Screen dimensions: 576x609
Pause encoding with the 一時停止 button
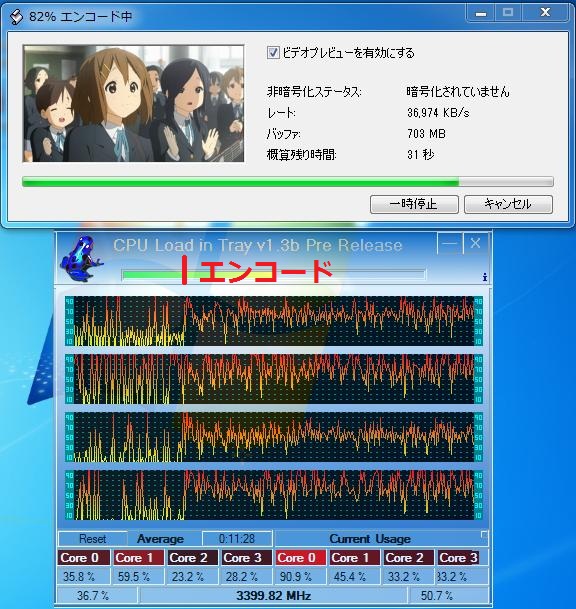pos(414,204)
